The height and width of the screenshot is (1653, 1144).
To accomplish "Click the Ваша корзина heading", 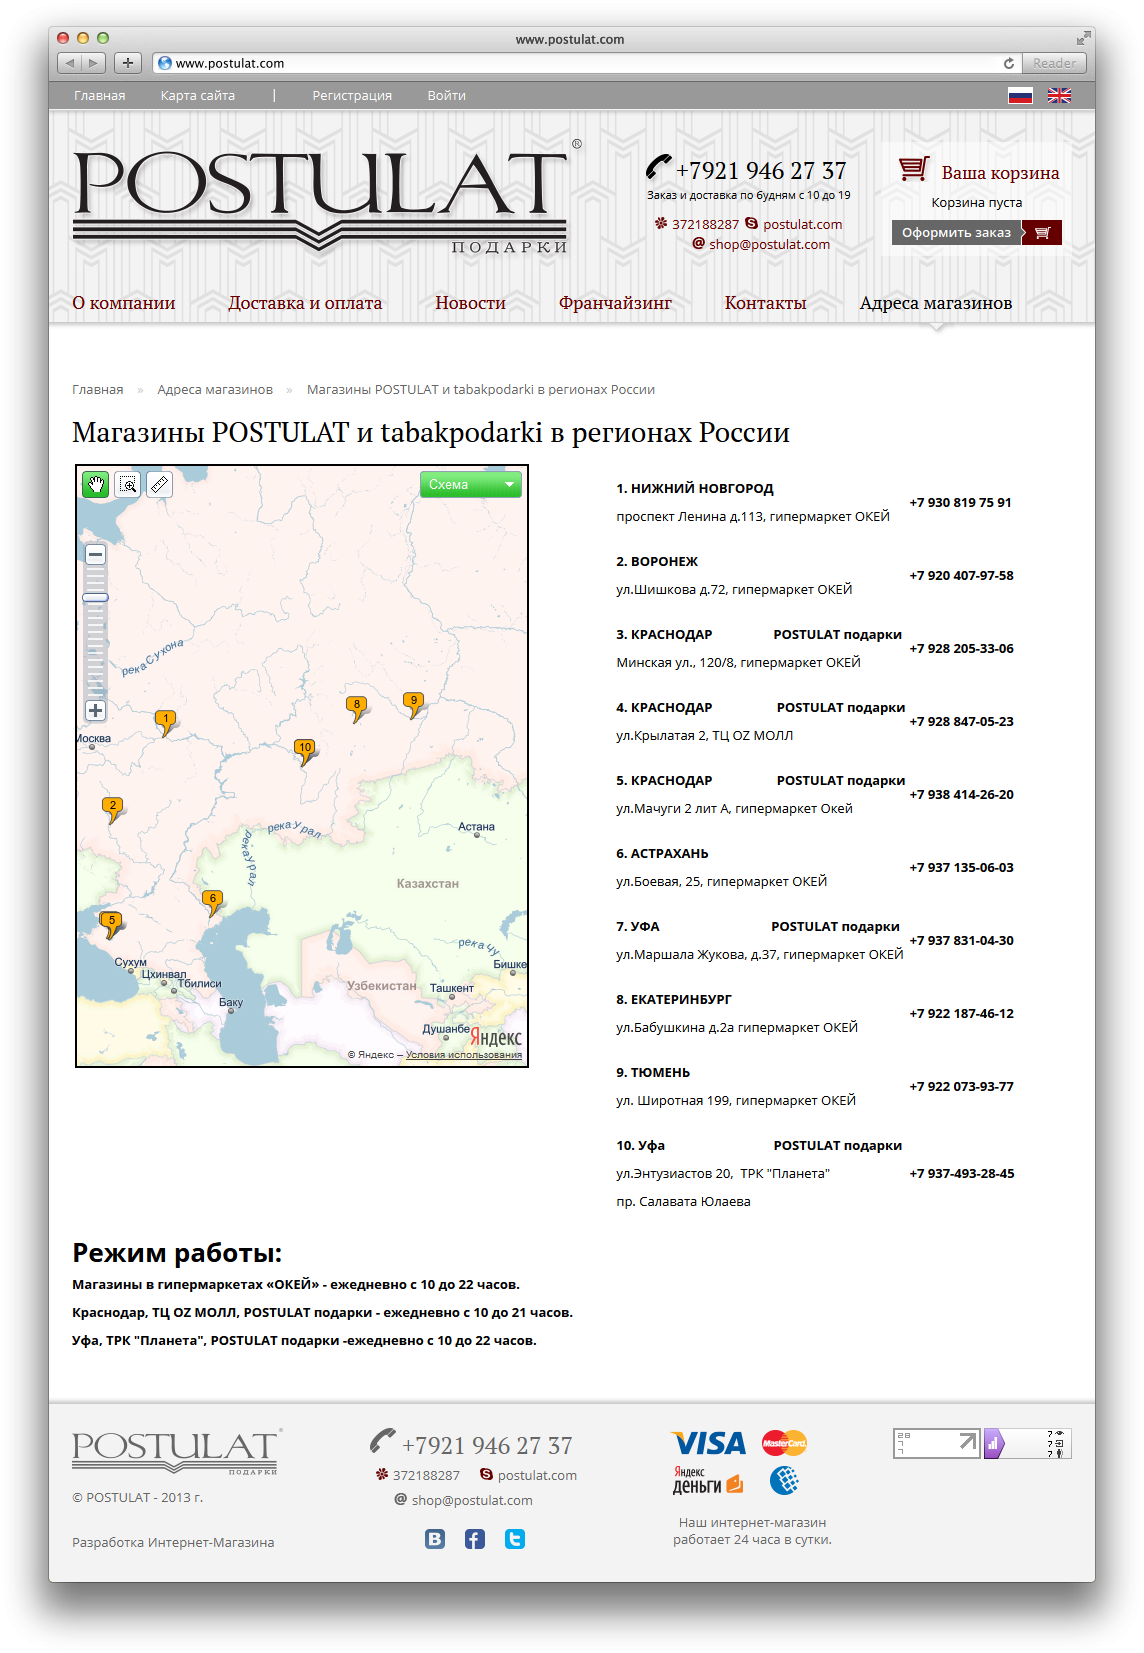I will coord(1000,173).
